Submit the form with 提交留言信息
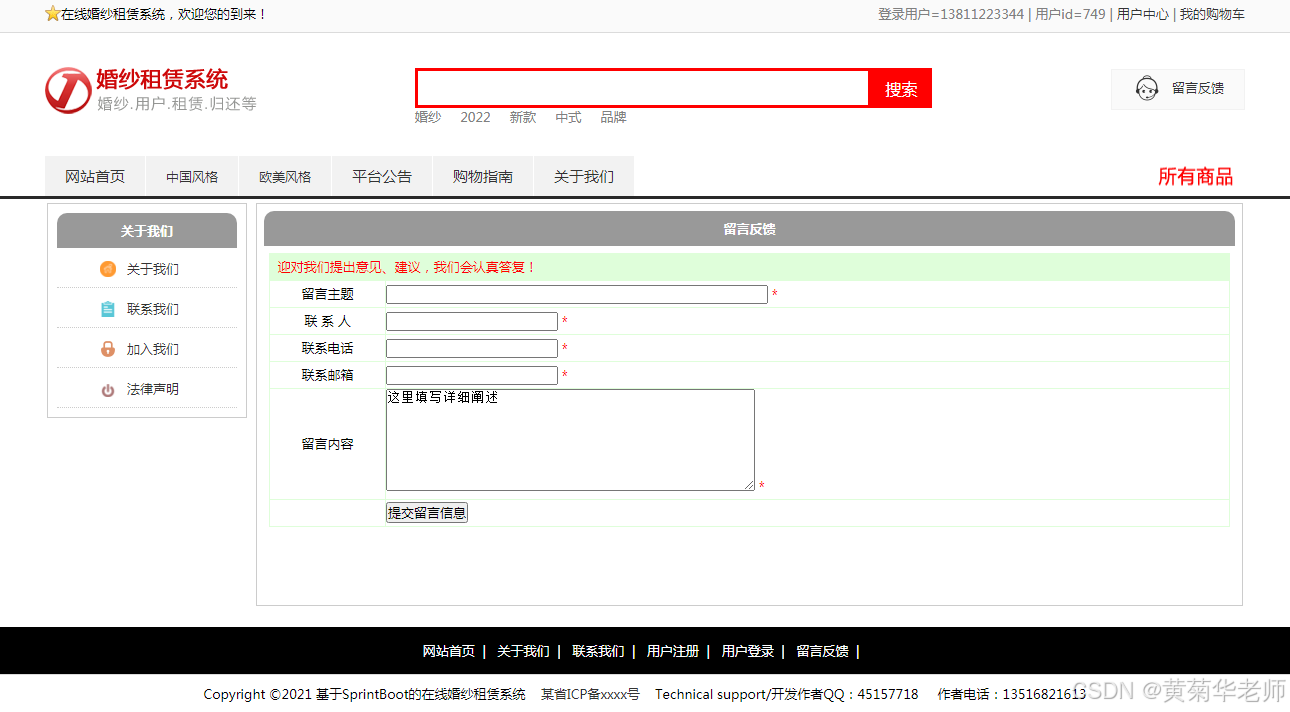This screenshot has height=712, width=1290. 427,513
